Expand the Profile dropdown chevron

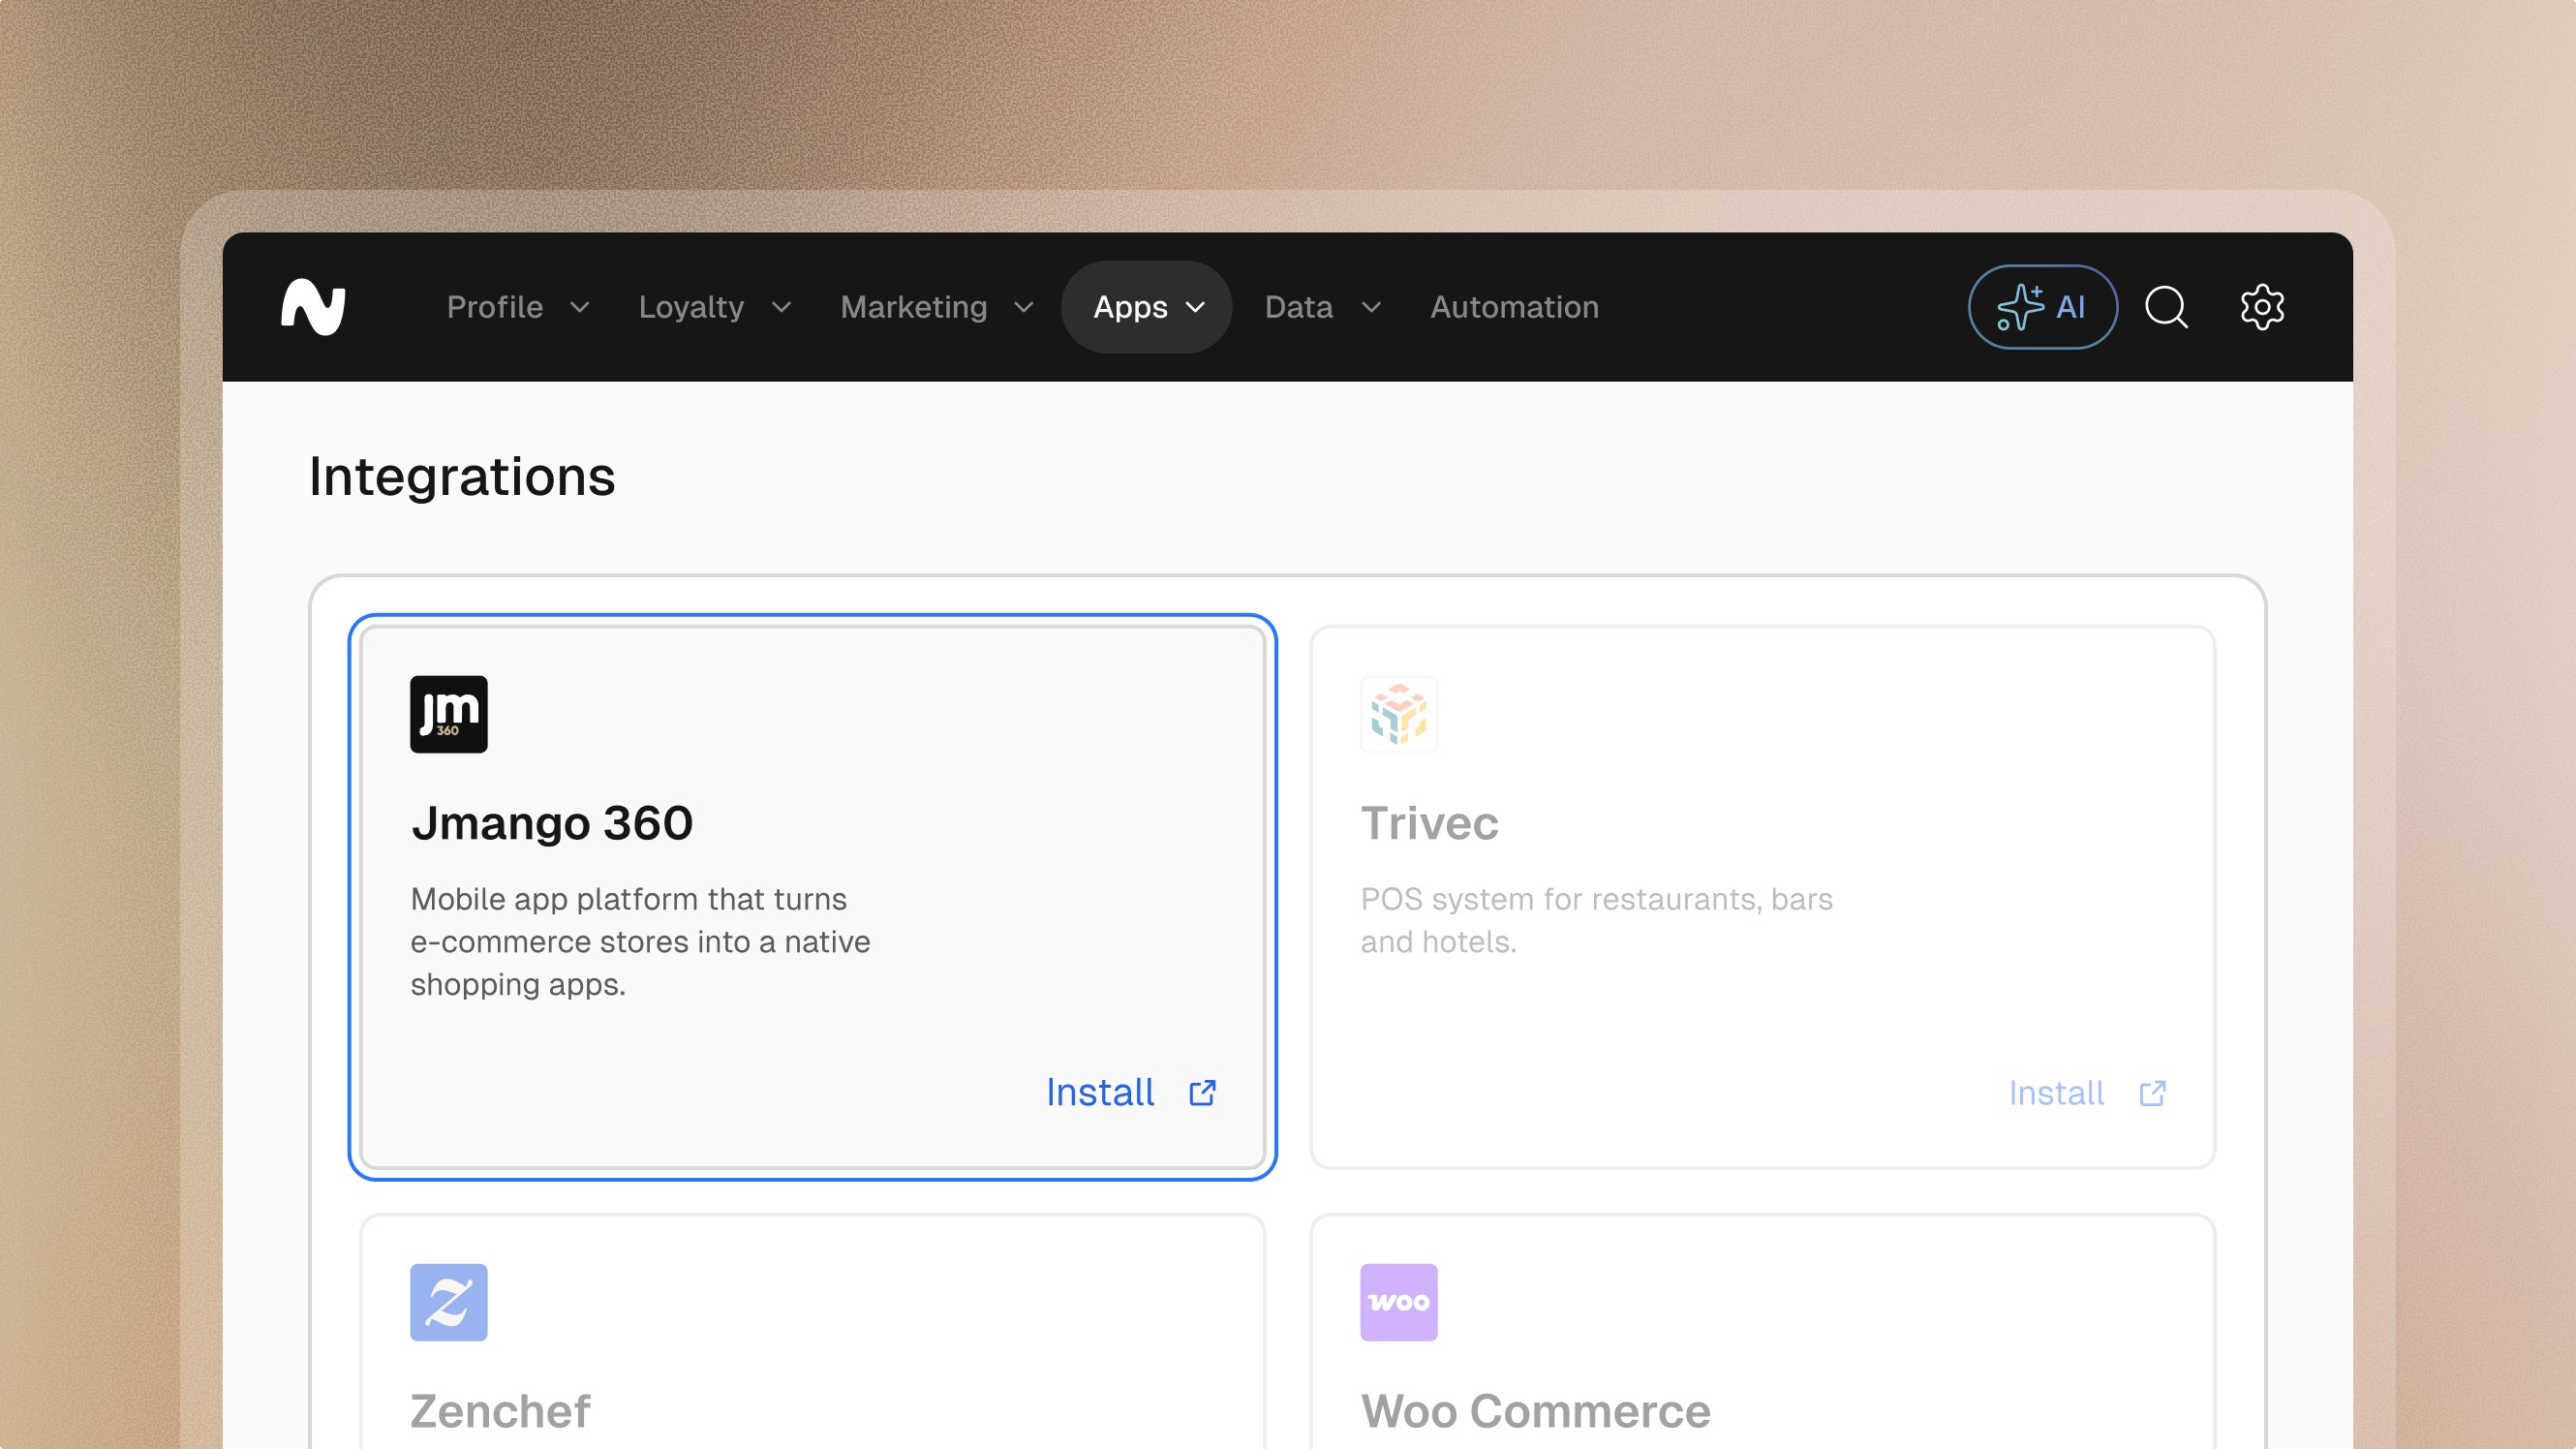[x=579, y=307]
